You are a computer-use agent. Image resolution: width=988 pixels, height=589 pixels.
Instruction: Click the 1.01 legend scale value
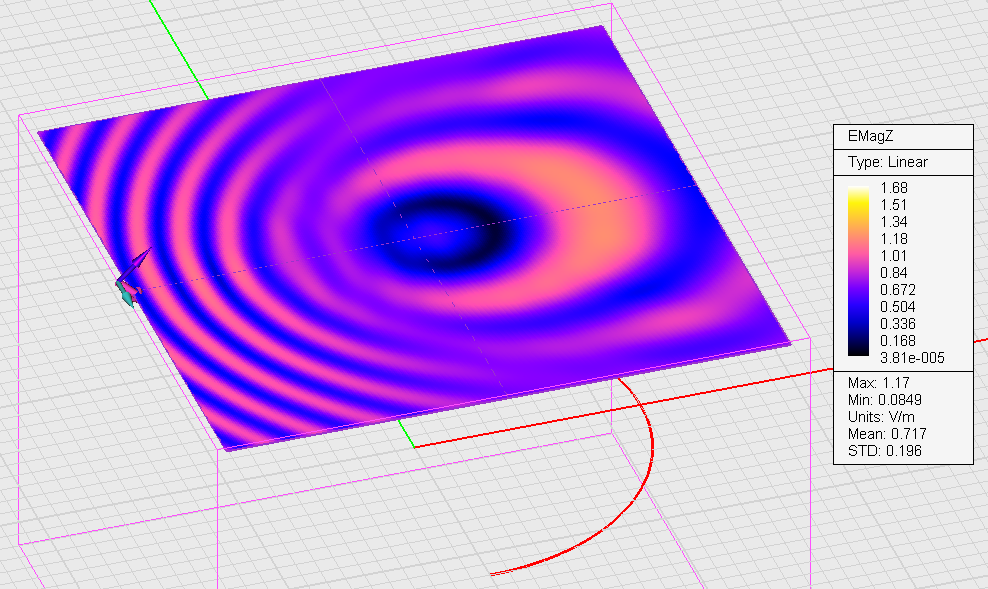(893, 256)
